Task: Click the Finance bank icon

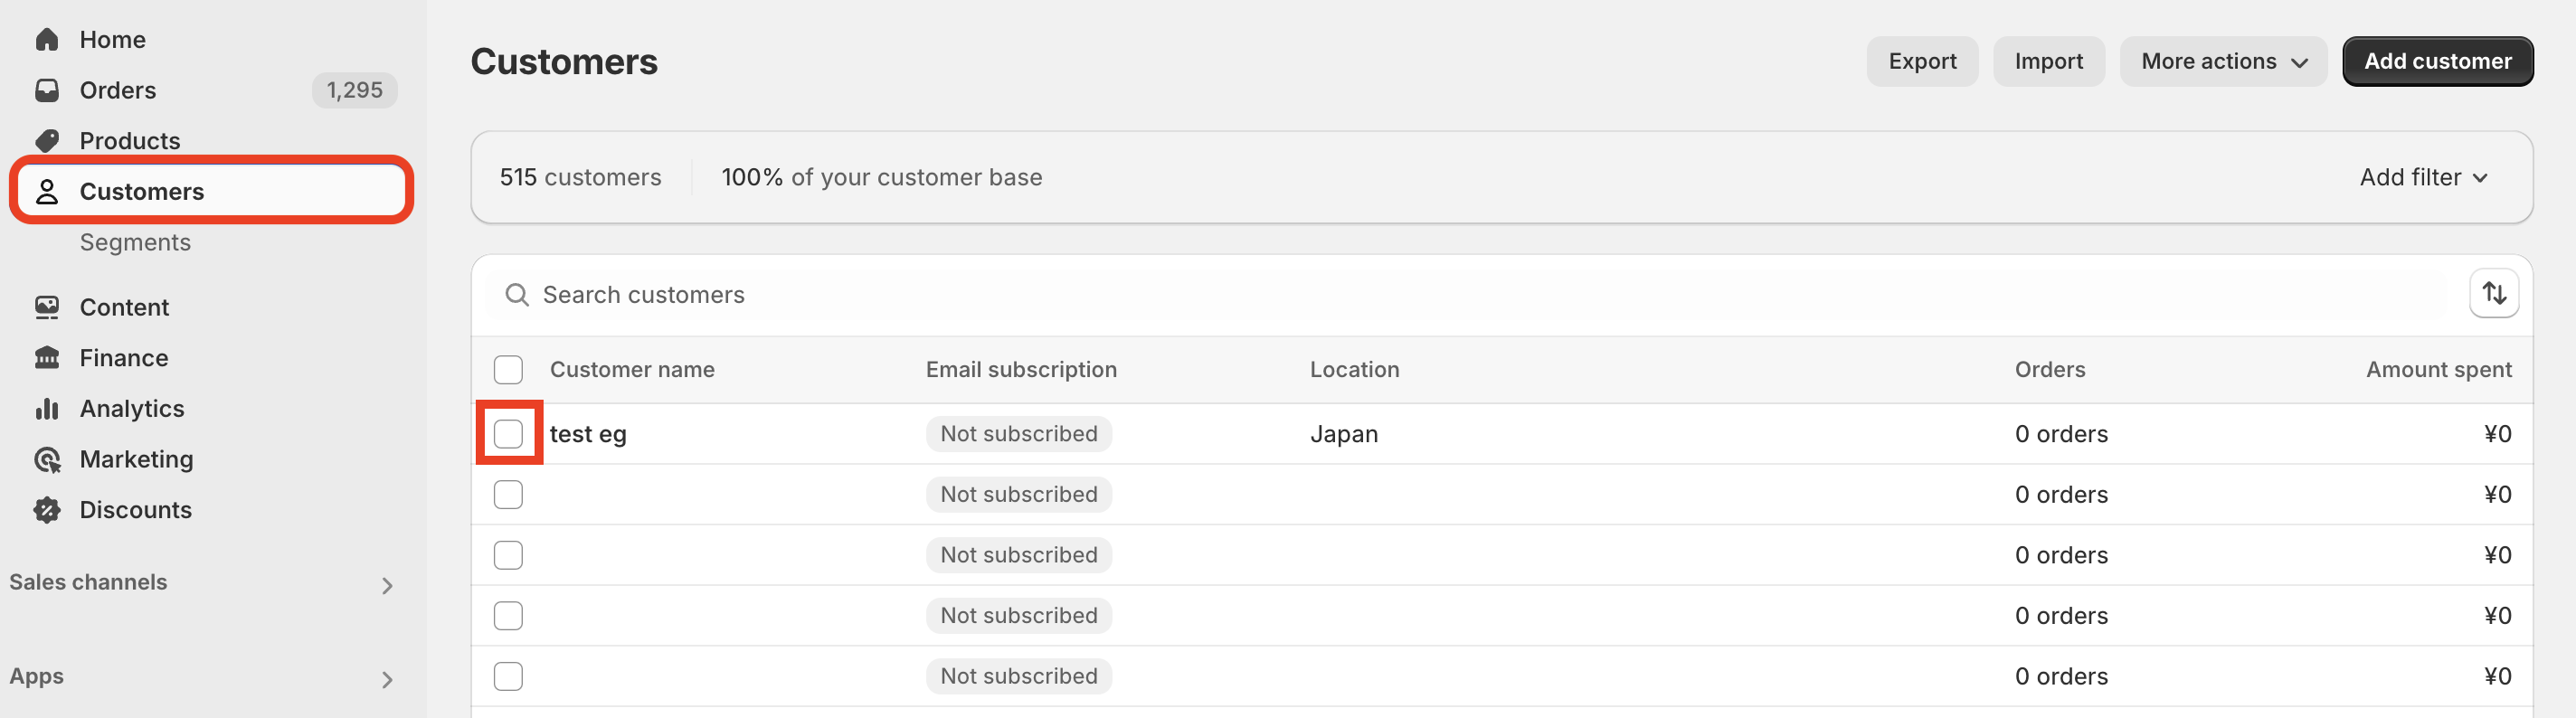Action: tap(47, 358)
